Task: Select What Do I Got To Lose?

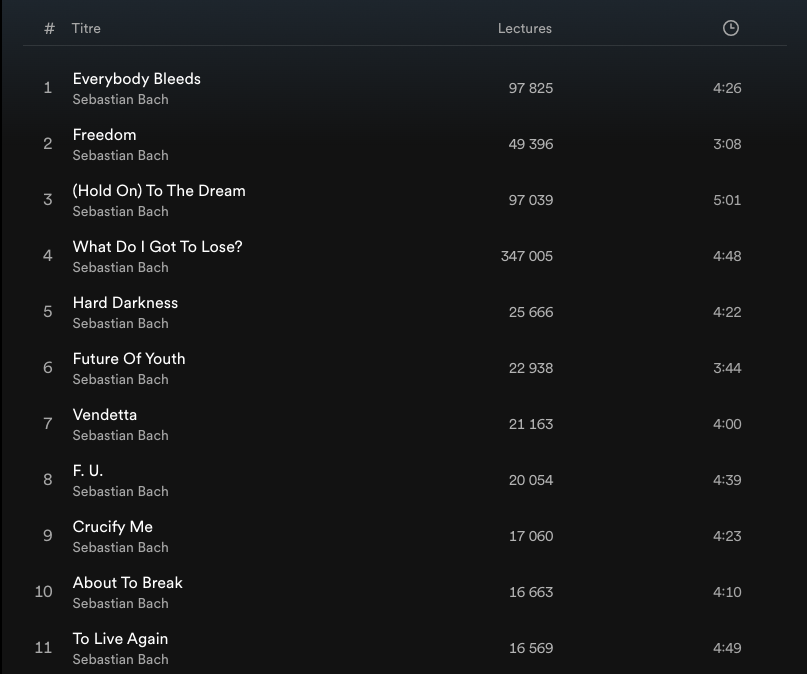Action: pyautogui.click(x=157, y=247)
